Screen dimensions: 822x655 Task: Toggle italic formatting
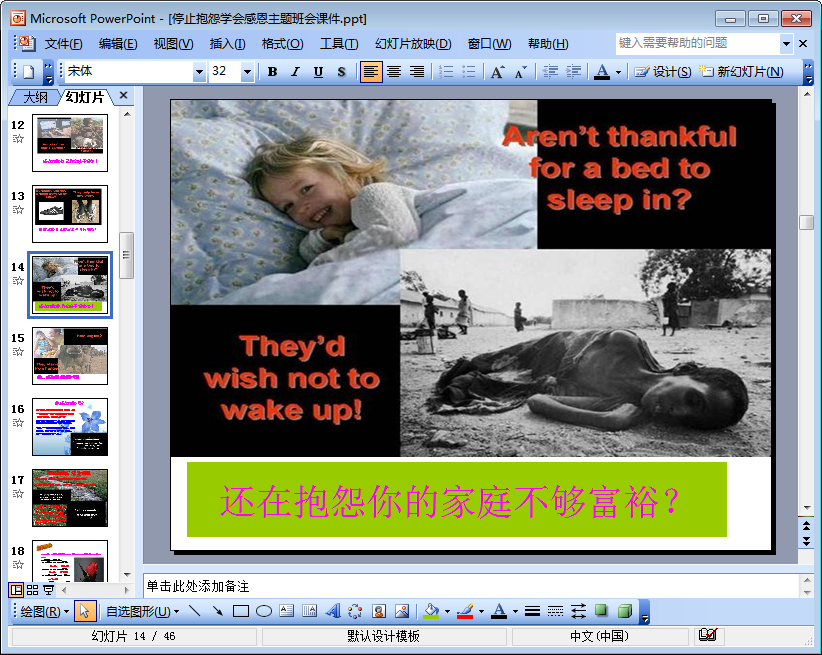(295, 72)
